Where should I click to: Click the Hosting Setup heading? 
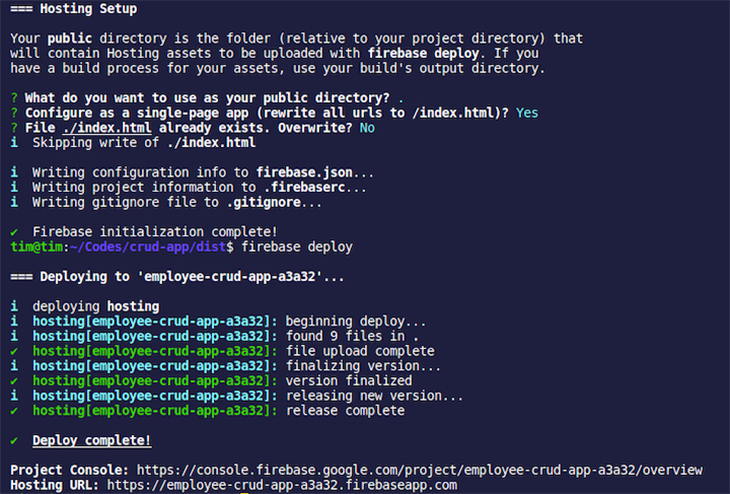(x=88, y=8)
